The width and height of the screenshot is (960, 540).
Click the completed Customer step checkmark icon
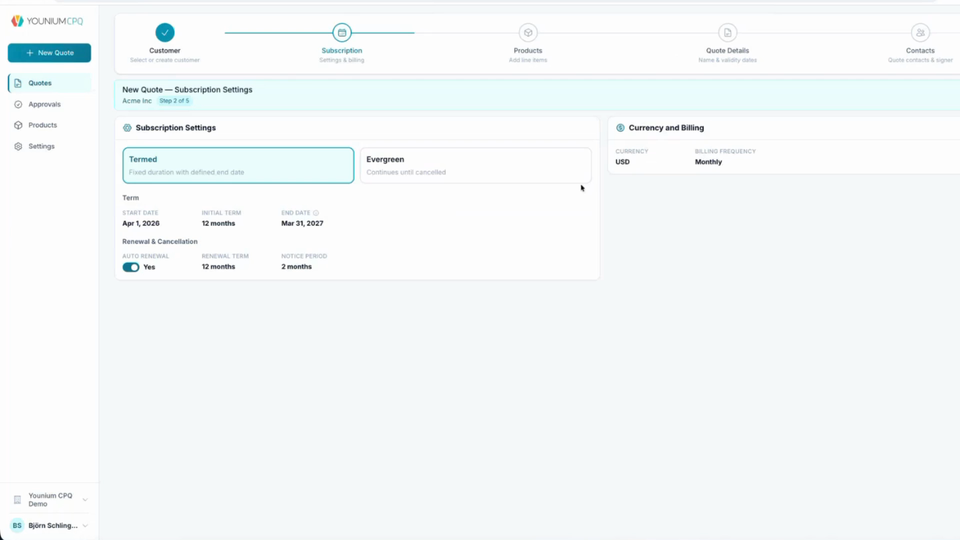tap(165, 33)
